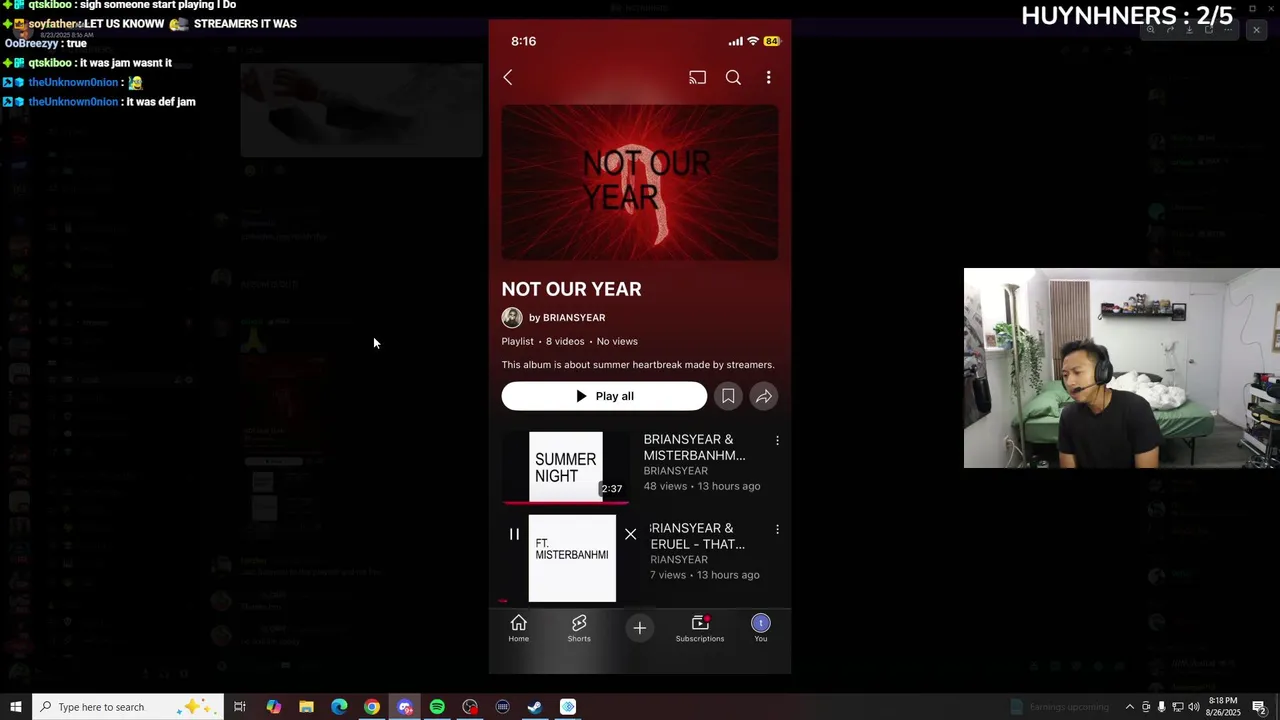Close the image viewer with top-right X
This screenshot has width=1280, height=720.
[x=1256, y=30]
